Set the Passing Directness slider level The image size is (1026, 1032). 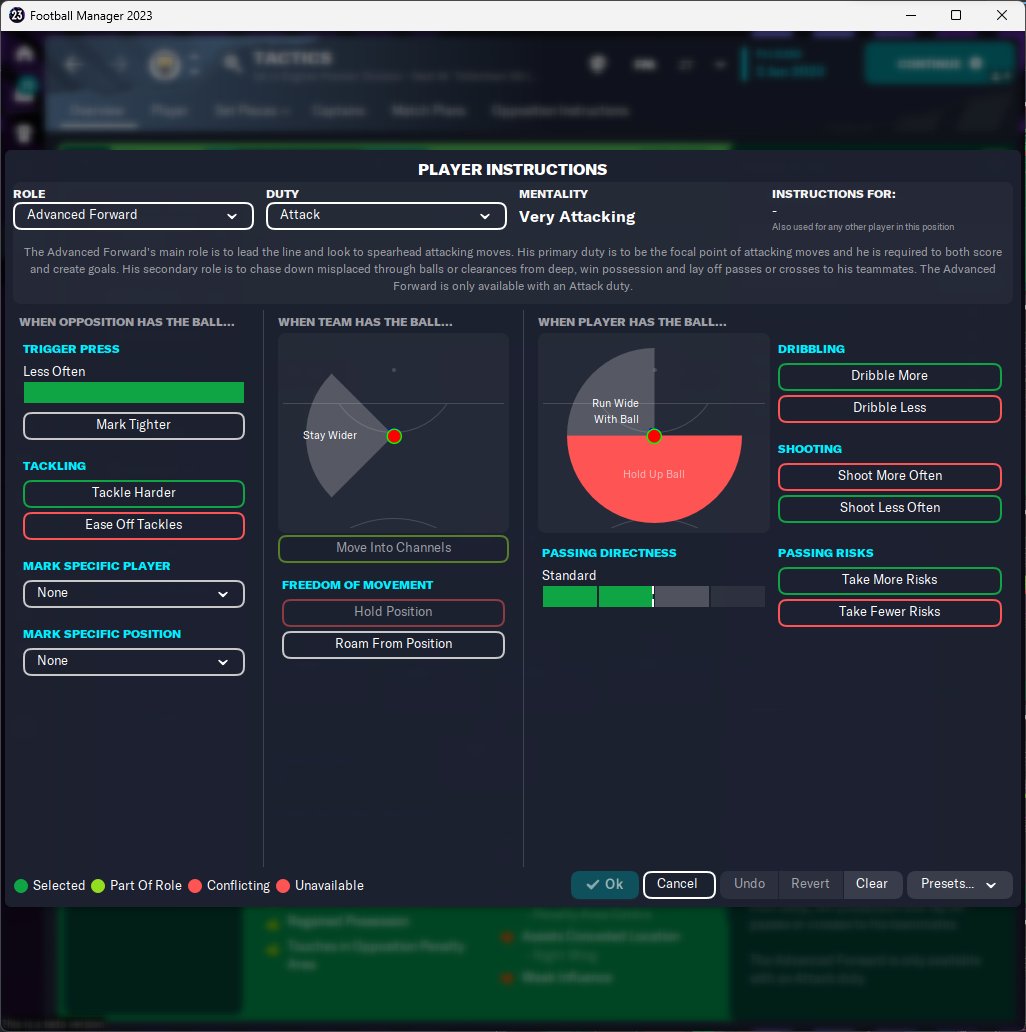654,596
